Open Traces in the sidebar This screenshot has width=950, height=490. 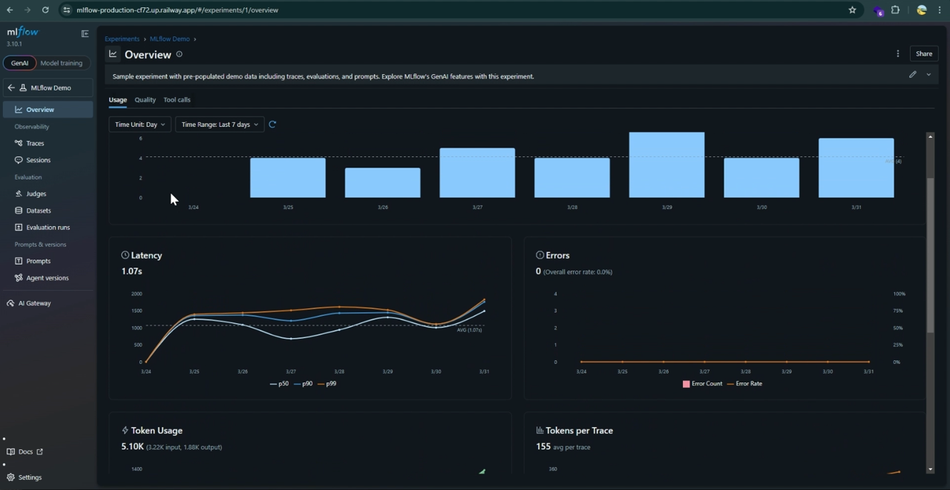coord(48,144)
